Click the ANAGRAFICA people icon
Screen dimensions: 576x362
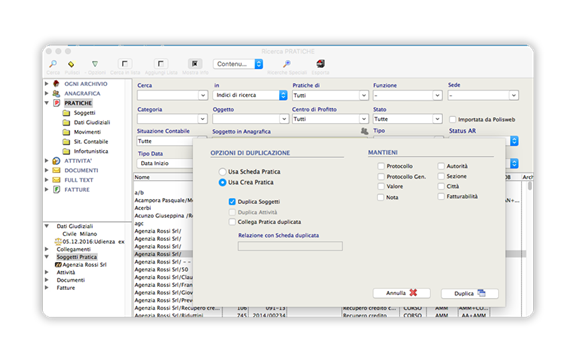tap(56, 93)
